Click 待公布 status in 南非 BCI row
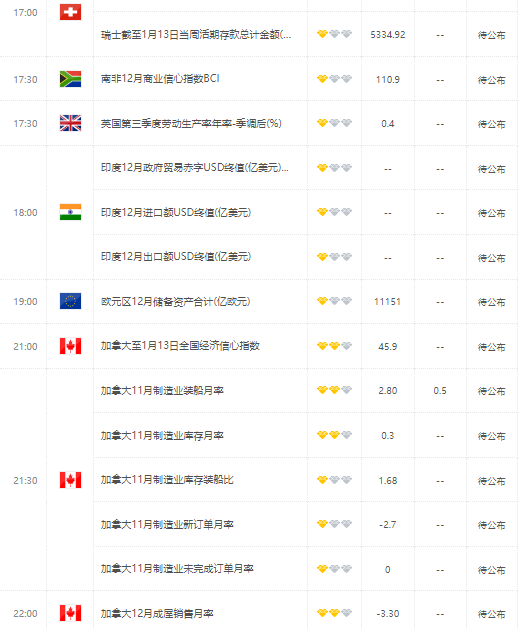 pos(491,80)
